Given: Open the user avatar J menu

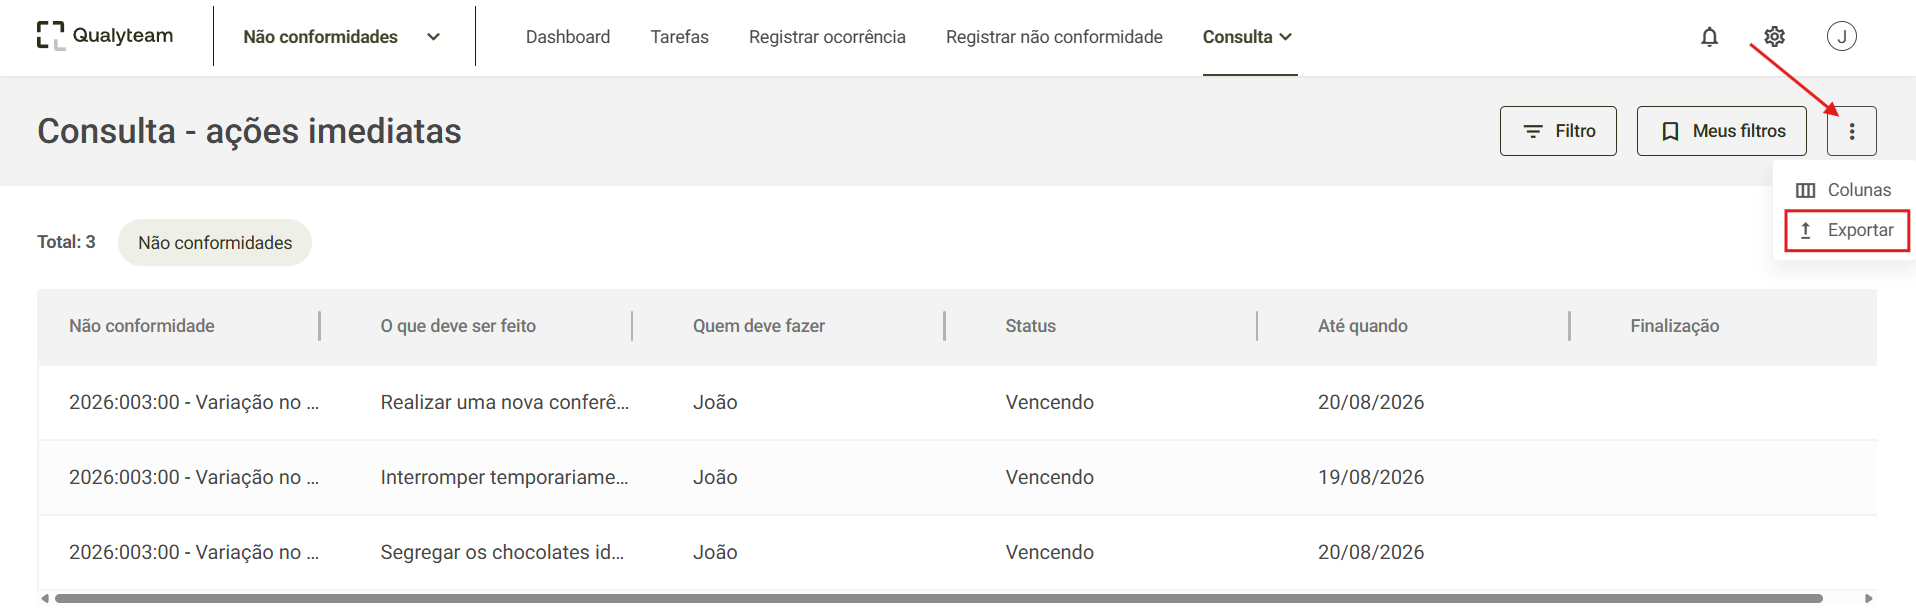Looking at the screenshot, I should pos(1841,36).
